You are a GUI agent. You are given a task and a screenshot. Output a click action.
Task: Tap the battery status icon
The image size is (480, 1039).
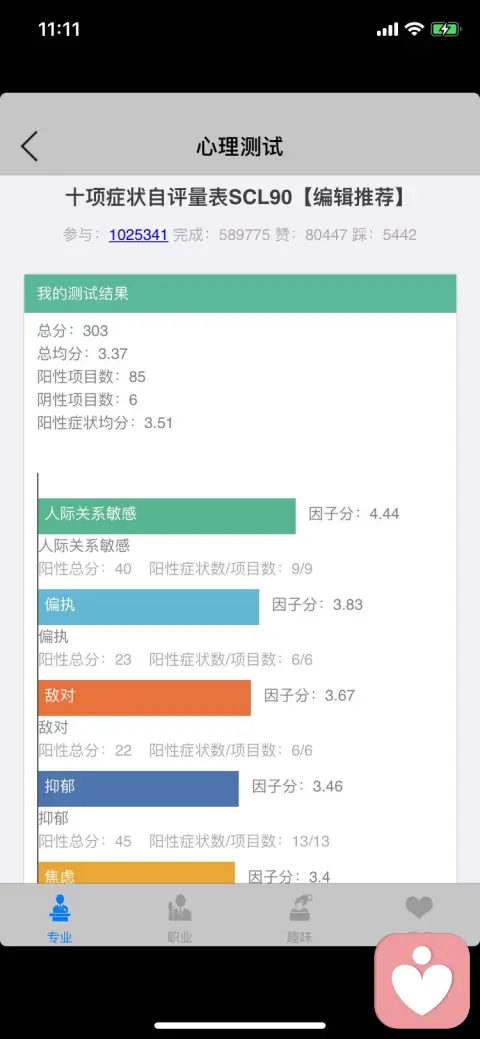click(x=444, y=29)
